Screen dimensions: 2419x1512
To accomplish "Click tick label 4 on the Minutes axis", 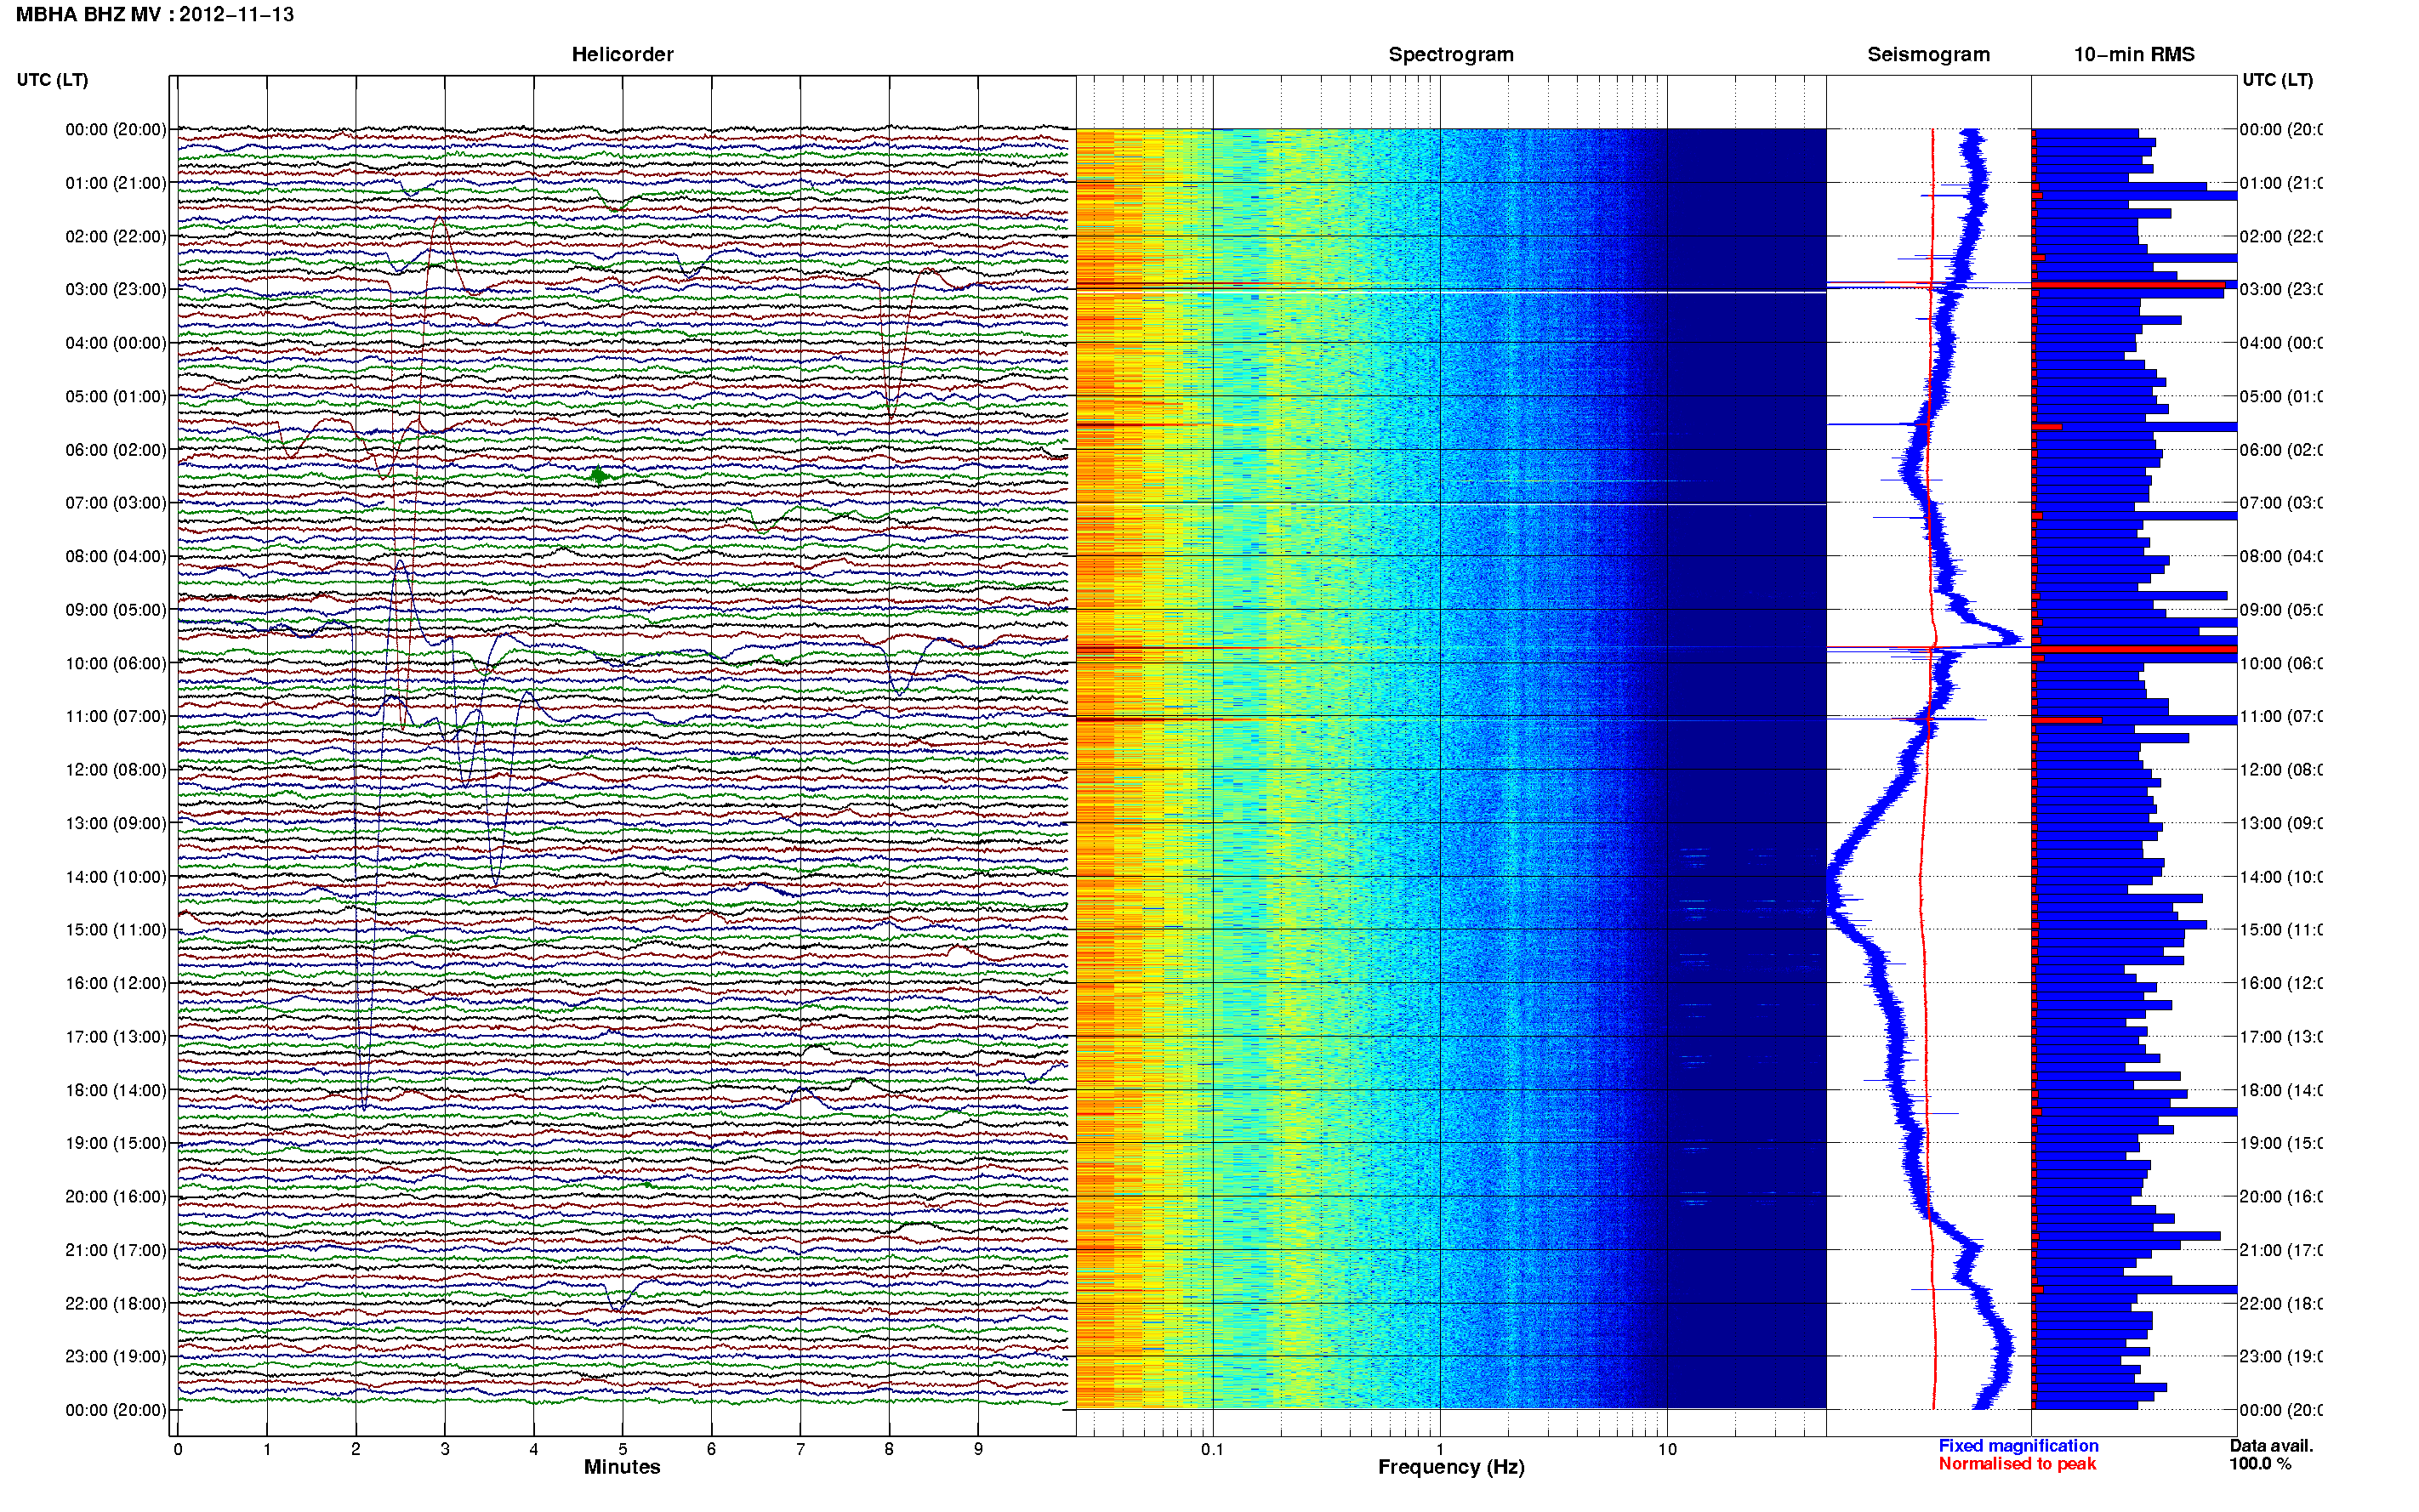I will [534, 1450].
